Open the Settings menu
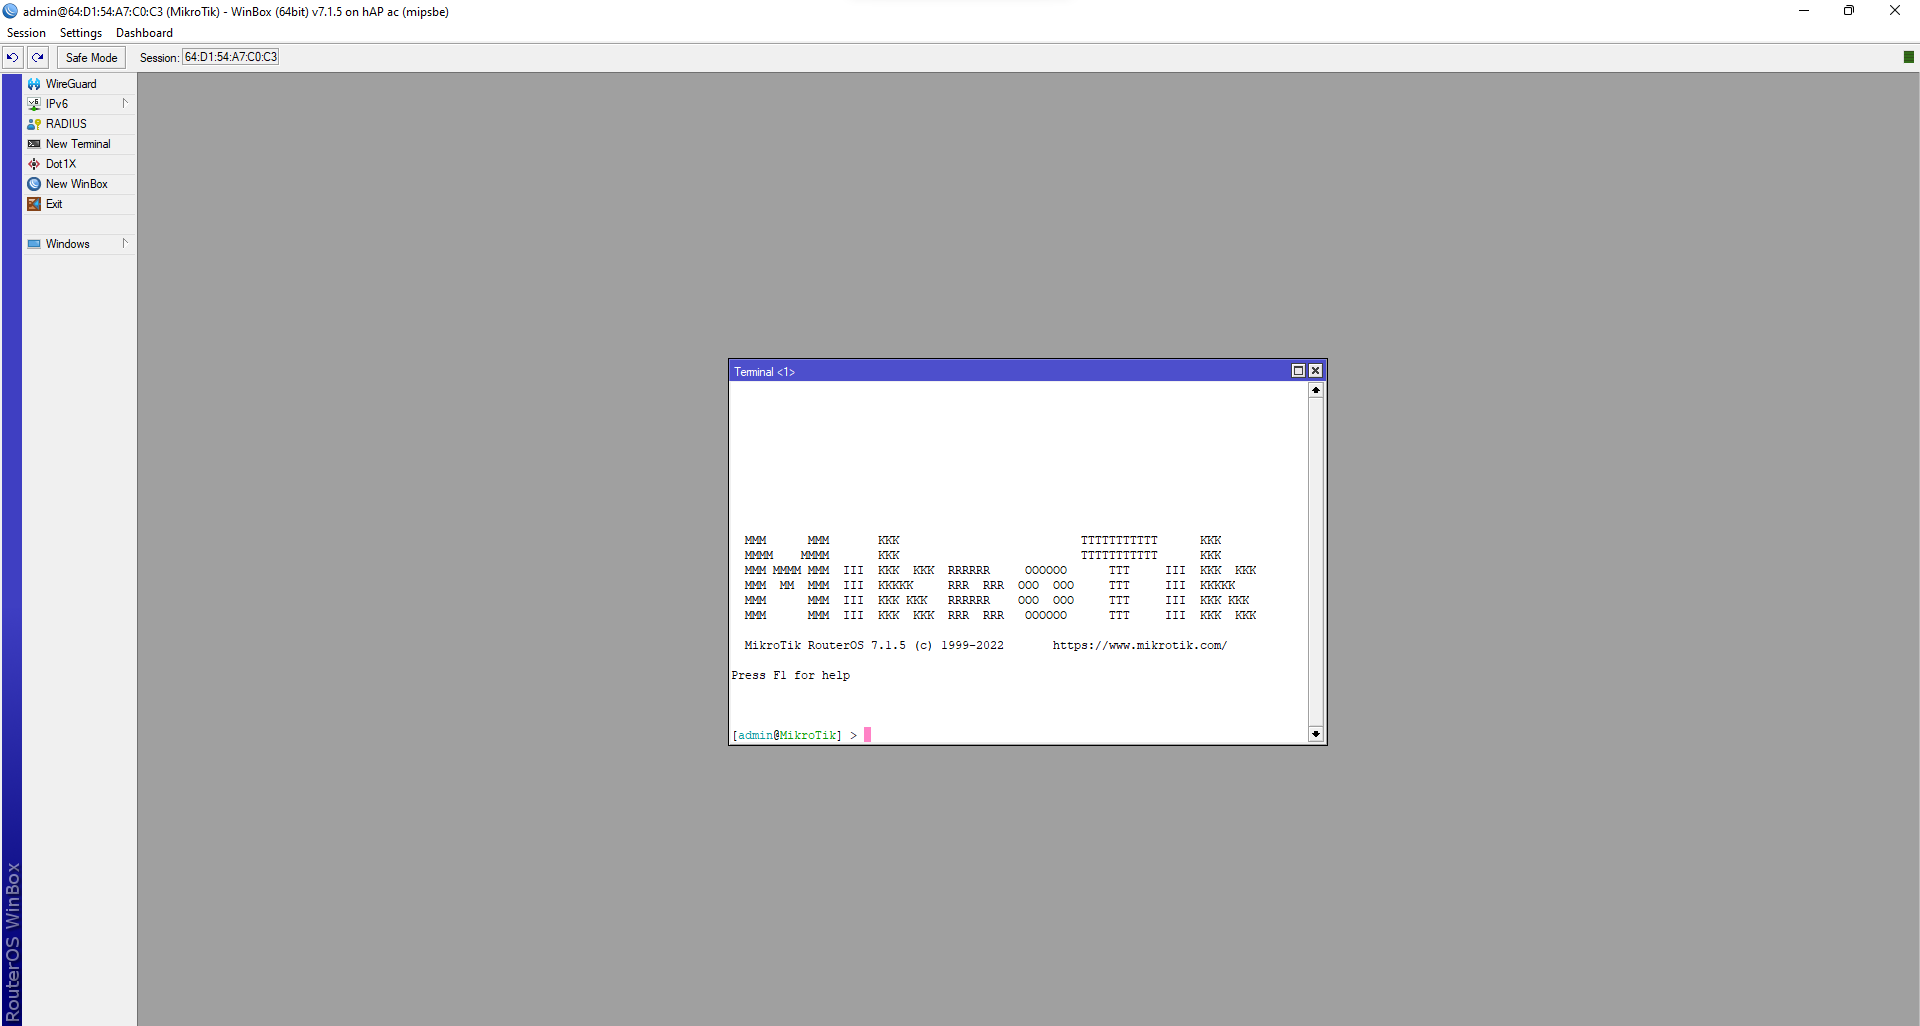This screenshot has width=1920, height=1026. (x=81, y=33)
